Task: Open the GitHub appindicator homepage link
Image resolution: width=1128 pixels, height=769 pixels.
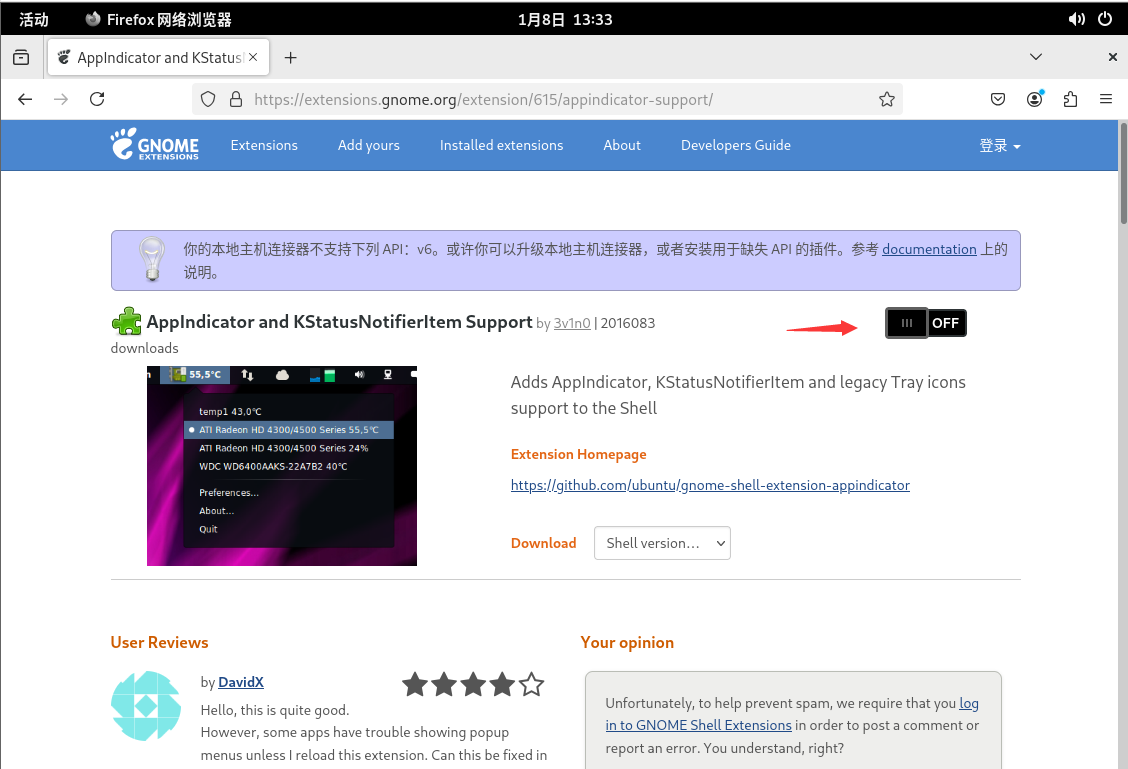Action: 710,485
